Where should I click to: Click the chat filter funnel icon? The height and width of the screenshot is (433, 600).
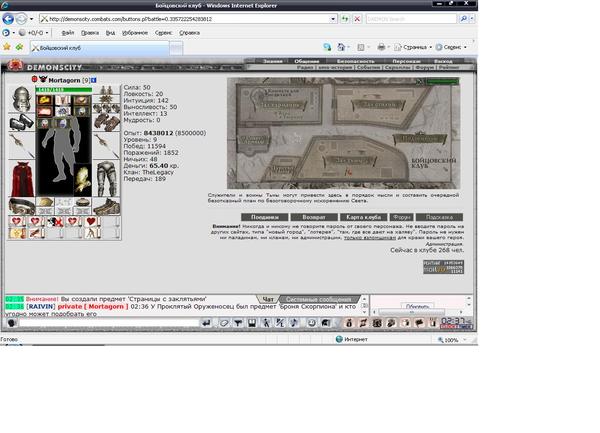238,323
